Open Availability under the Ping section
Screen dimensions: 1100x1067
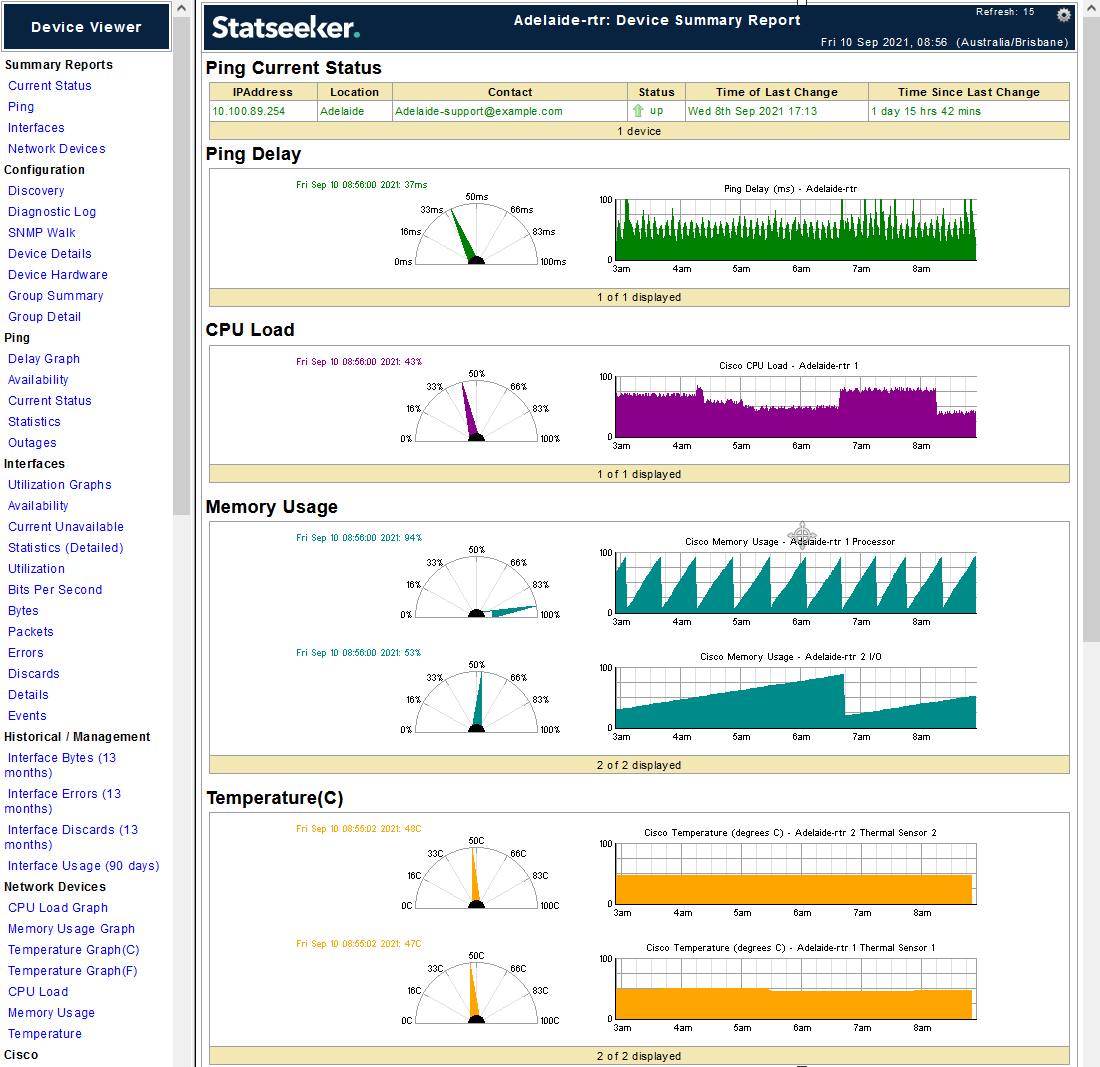pyautogui.click(x=39, y=380)
